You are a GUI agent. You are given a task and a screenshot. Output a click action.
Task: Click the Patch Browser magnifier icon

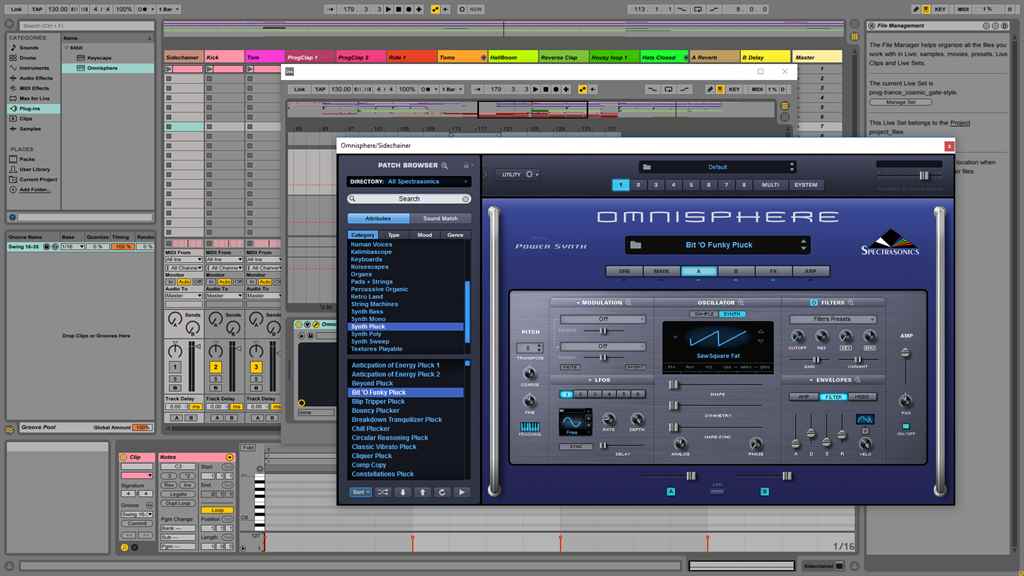(x=445, y=165)
